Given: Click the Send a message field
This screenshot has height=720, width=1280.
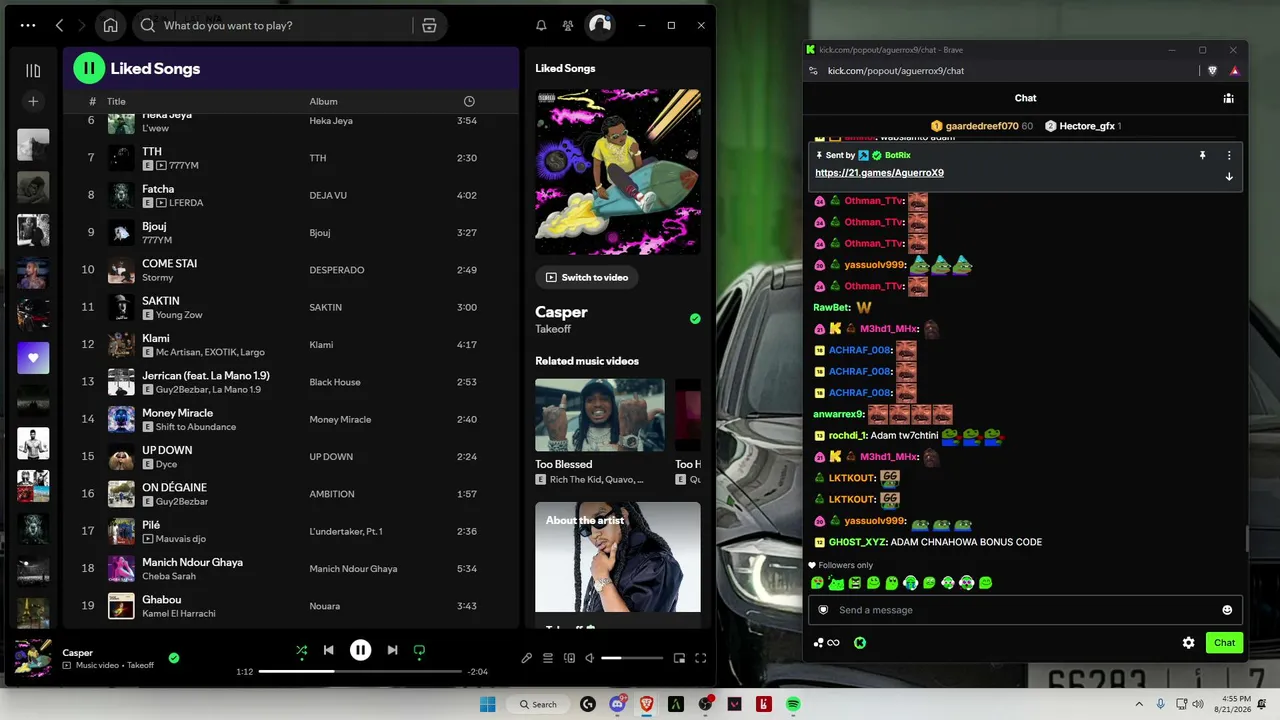Looking at the screenshot, I should point(1025,610).
